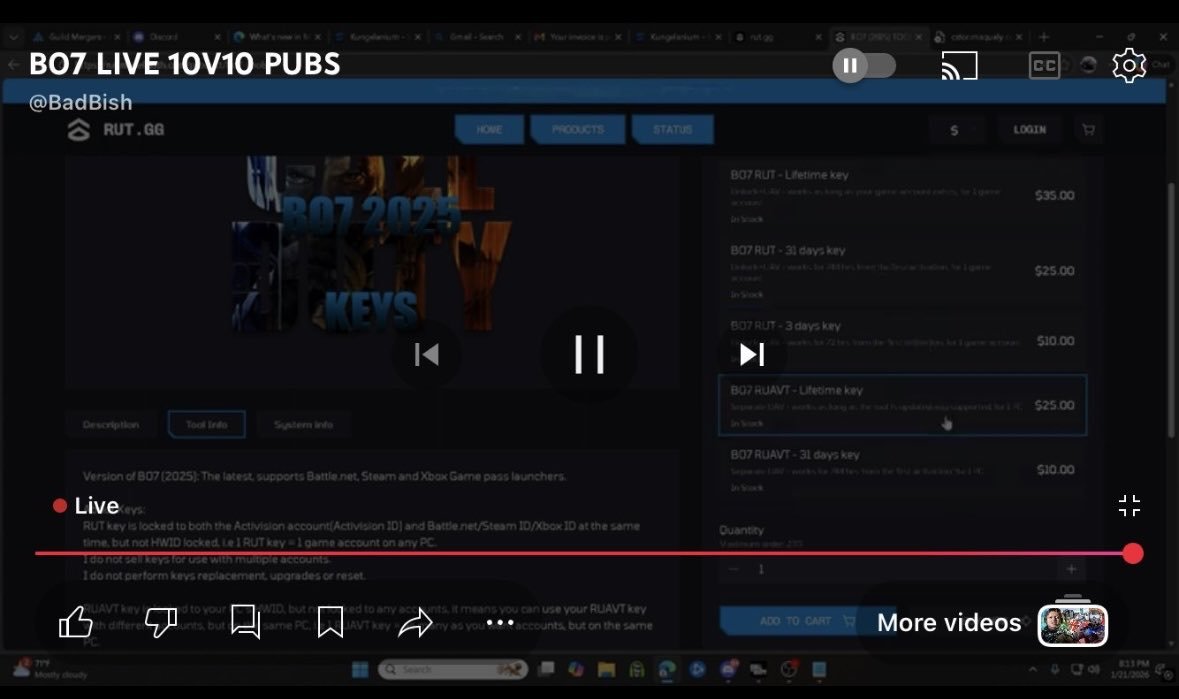Cast the video to a device
Image resolution: width=1179 pixels, height=699 pixels.
[959, 65]
